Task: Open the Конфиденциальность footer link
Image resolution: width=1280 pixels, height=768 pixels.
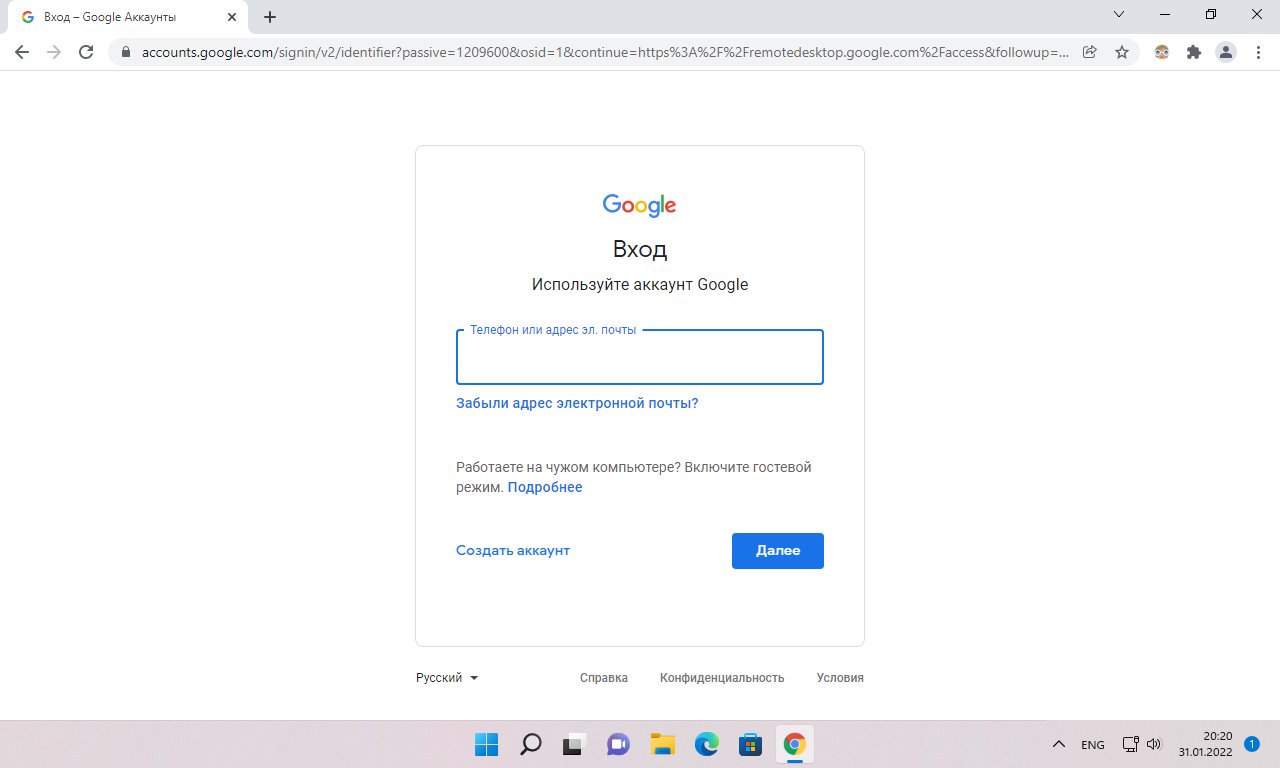Action: (722, 677)
